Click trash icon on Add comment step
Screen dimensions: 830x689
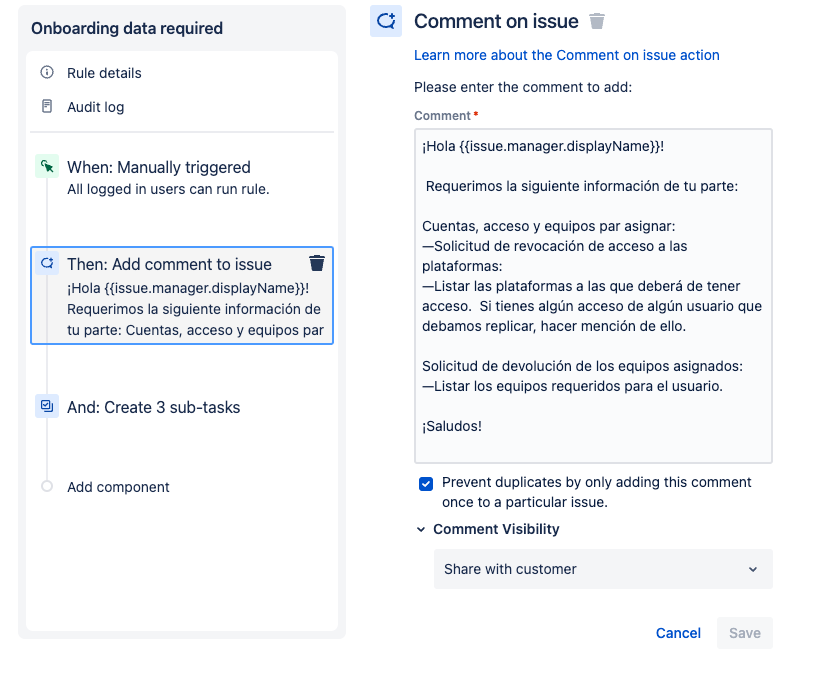pyautogui.click(x=317, y=263)
